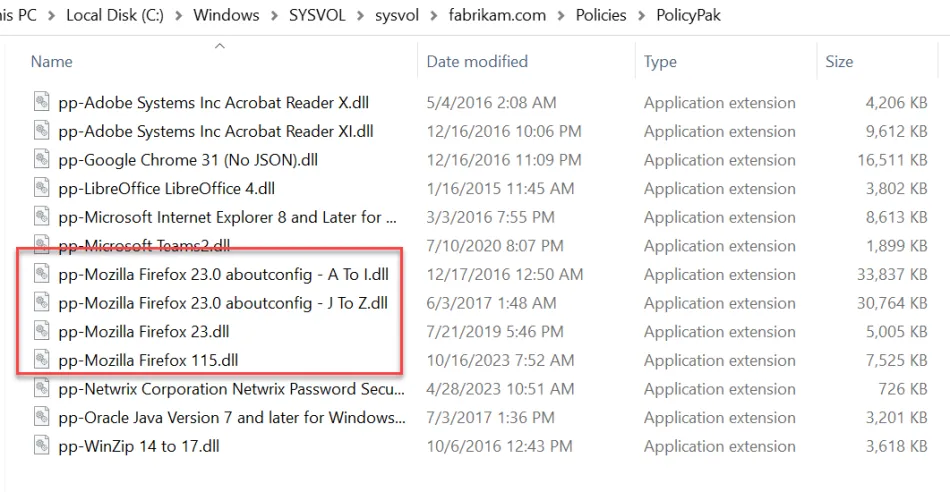Expand the chevron after Windows in address bar
Image resolution: width=950 pixels, height=492 pixels.
pyautogui.click(x=273, y=15)
